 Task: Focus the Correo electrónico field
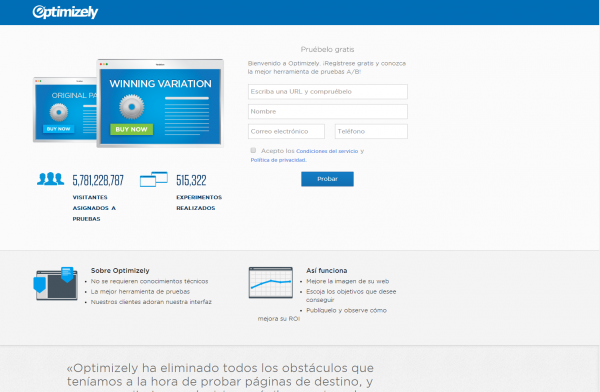pyautogui.click(x=286, y=131)
